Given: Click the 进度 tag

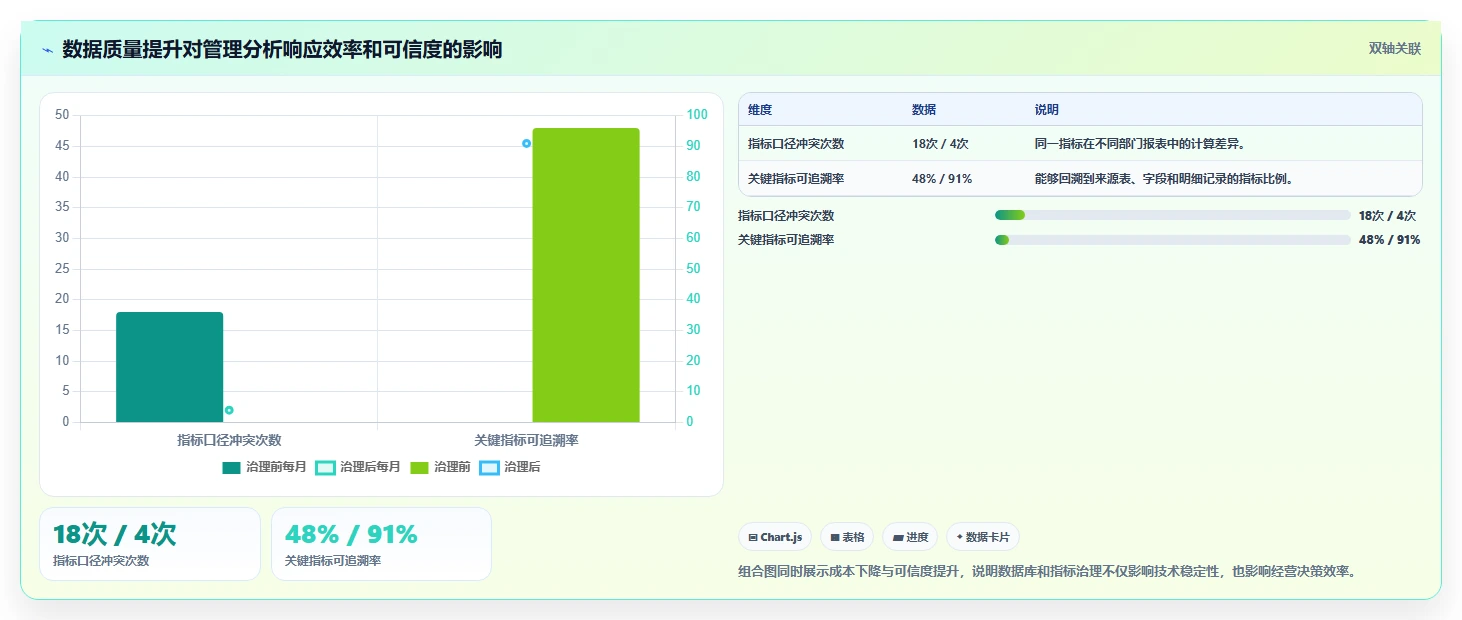Looking at the screenshot, I should click(x=910, y=537).
